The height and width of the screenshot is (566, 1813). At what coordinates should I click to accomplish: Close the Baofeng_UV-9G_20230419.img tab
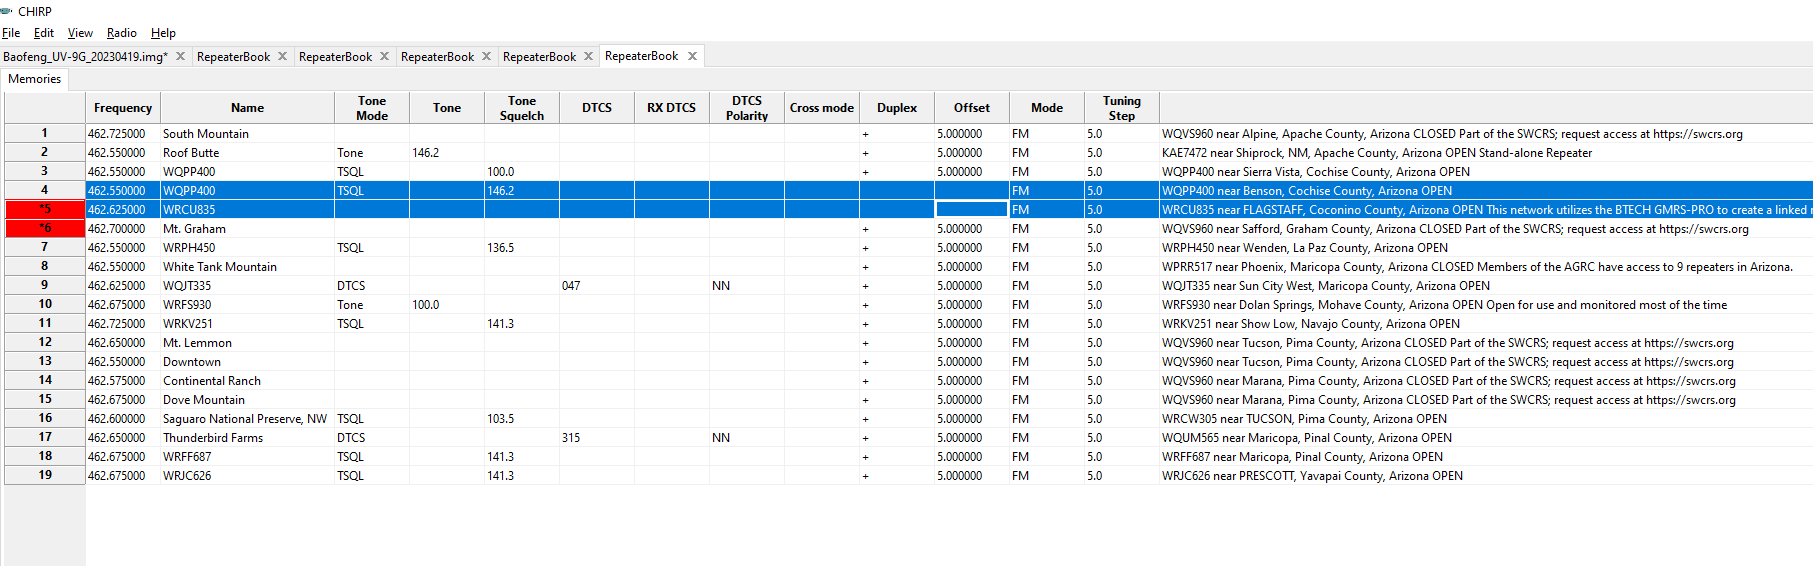tap(181, 56)
